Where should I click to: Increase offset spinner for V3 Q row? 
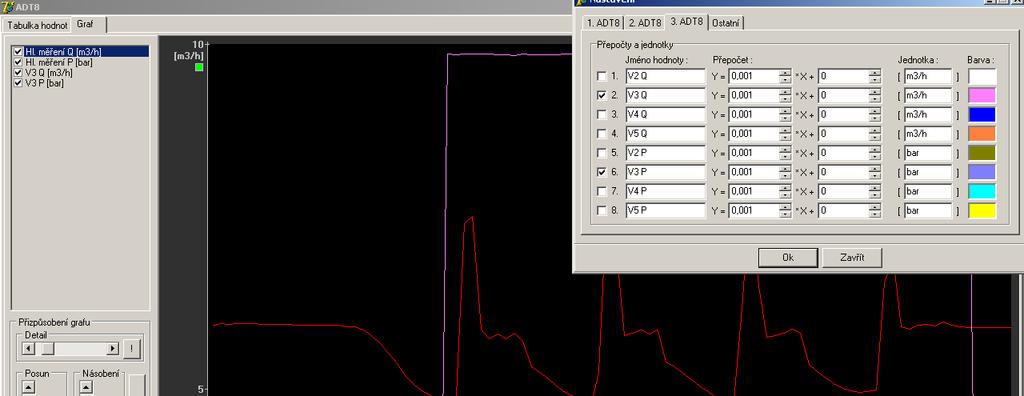pos(874,92)
